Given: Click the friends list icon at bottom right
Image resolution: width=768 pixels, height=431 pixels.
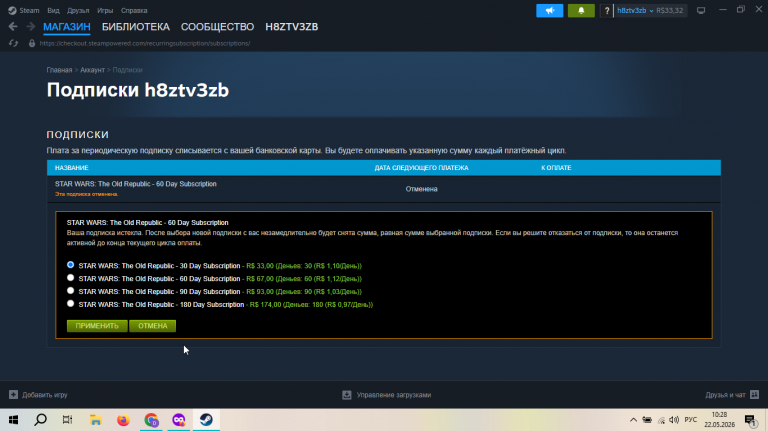Looking at the screenshot, I should (x=754, y=394).
